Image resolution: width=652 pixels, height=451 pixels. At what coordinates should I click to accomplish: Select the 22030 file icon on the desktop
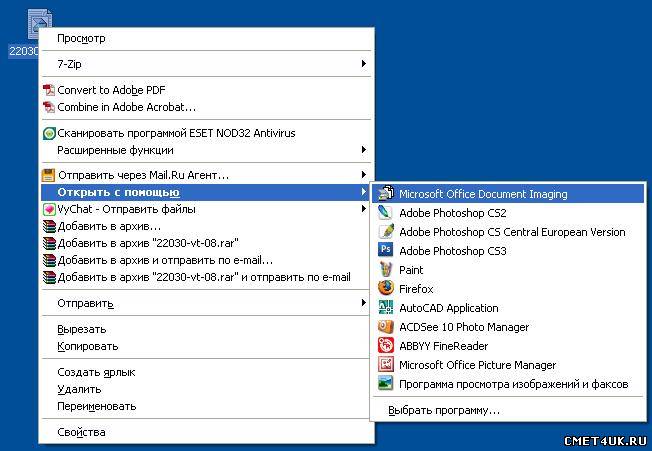38,22
